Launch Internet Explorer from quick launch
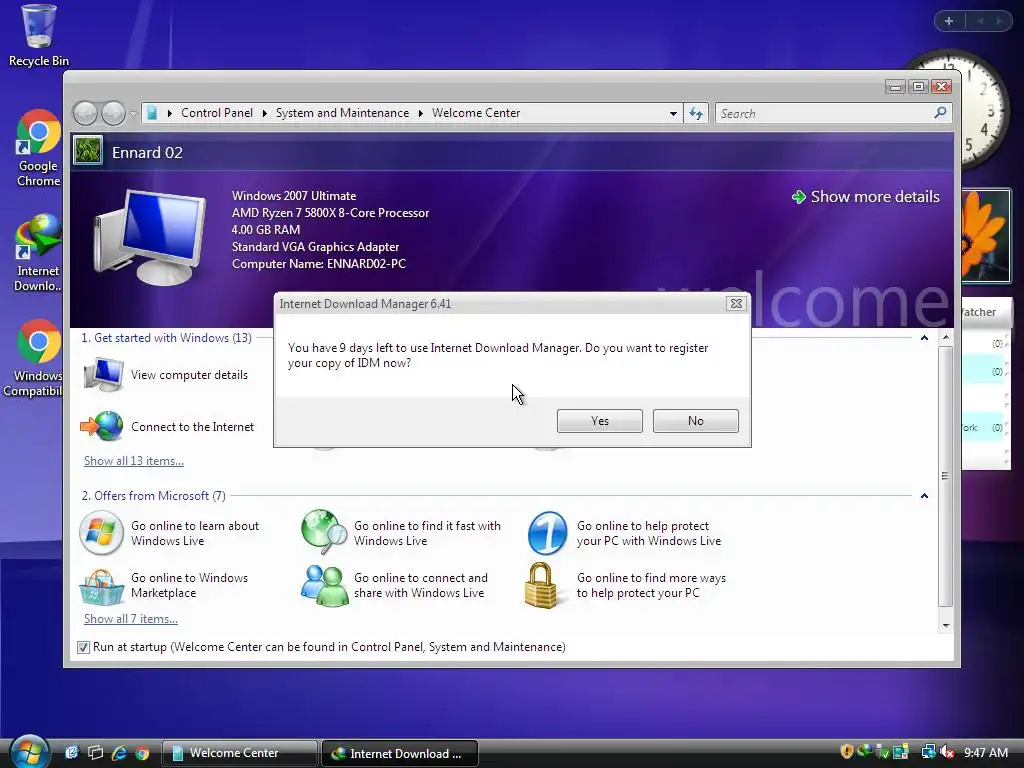1024x768 pixels. [x=119, y=753]
